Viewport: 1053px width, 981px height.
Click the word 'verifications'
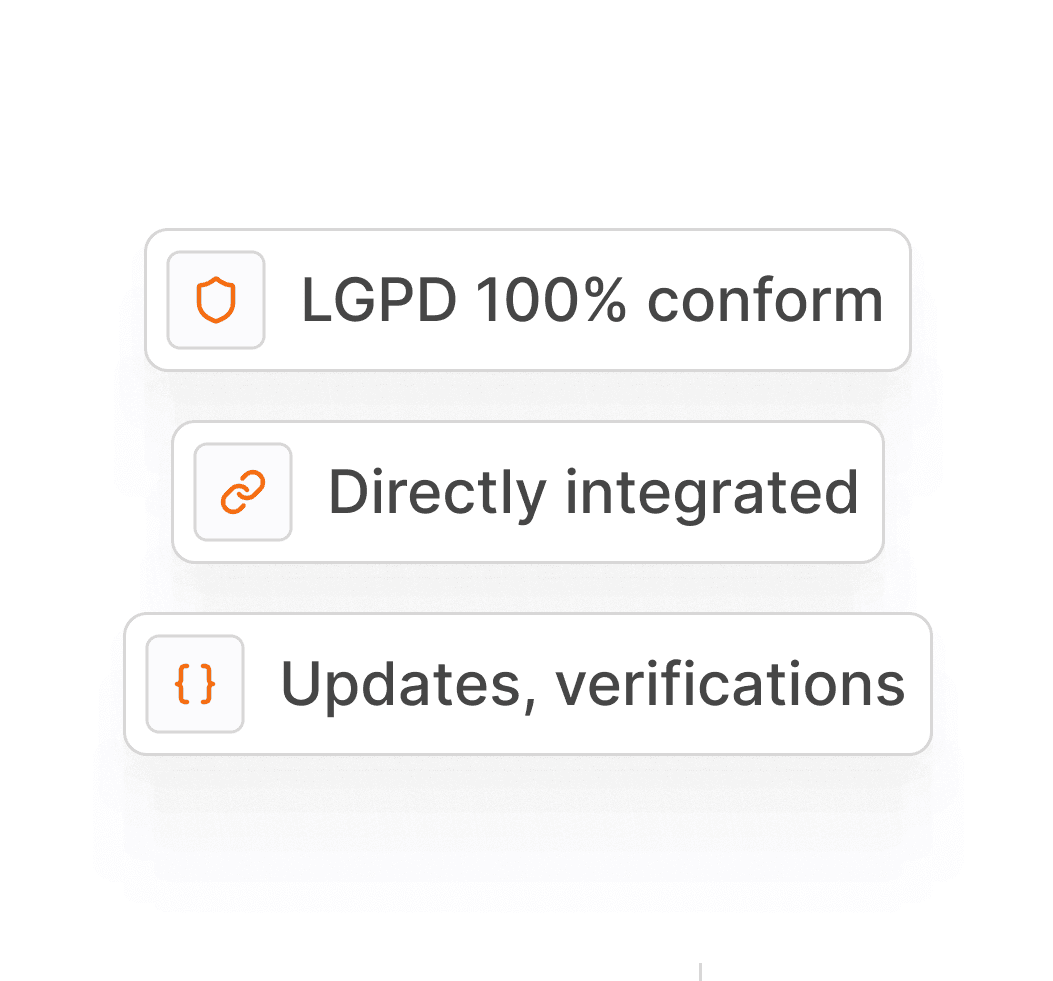click(730, 684)
